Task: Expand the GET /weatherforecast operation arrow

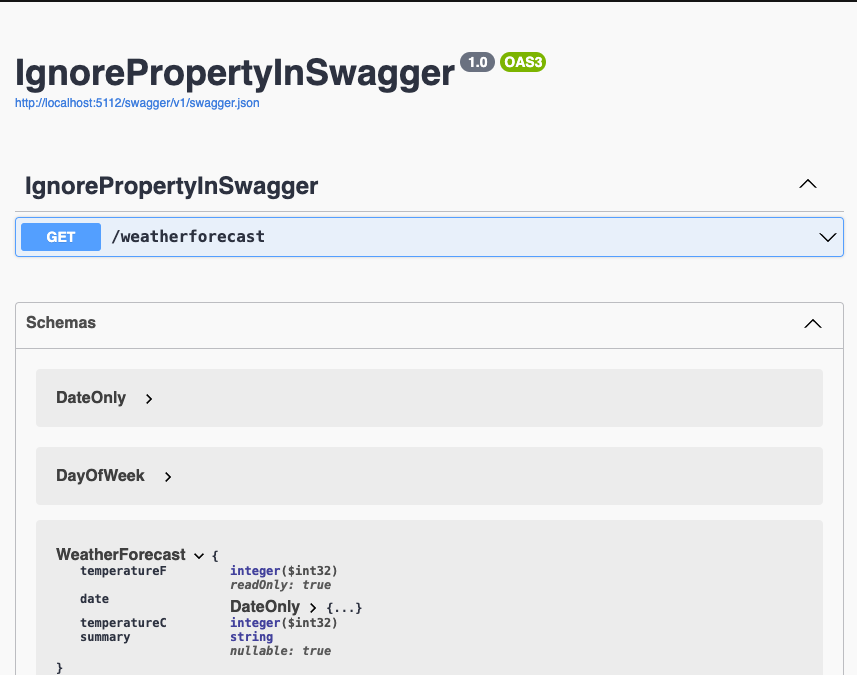Action: coord(827,238)
